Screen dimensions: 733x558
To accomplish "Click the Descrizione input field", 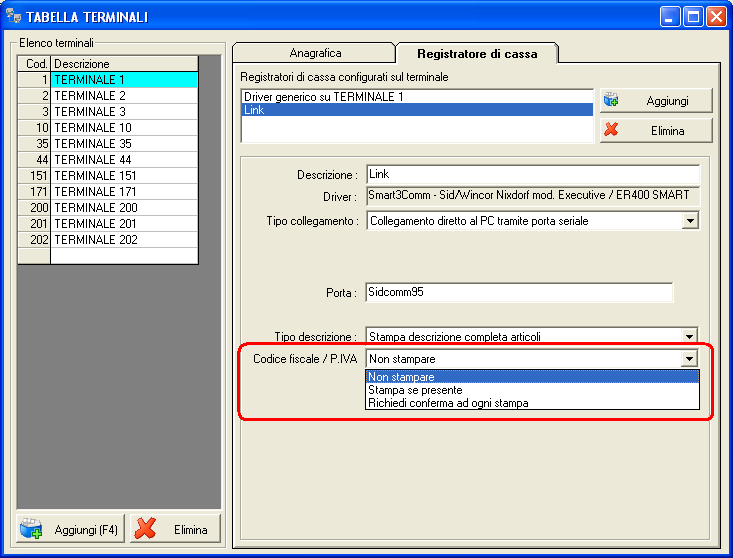I will tap(533, 174).
